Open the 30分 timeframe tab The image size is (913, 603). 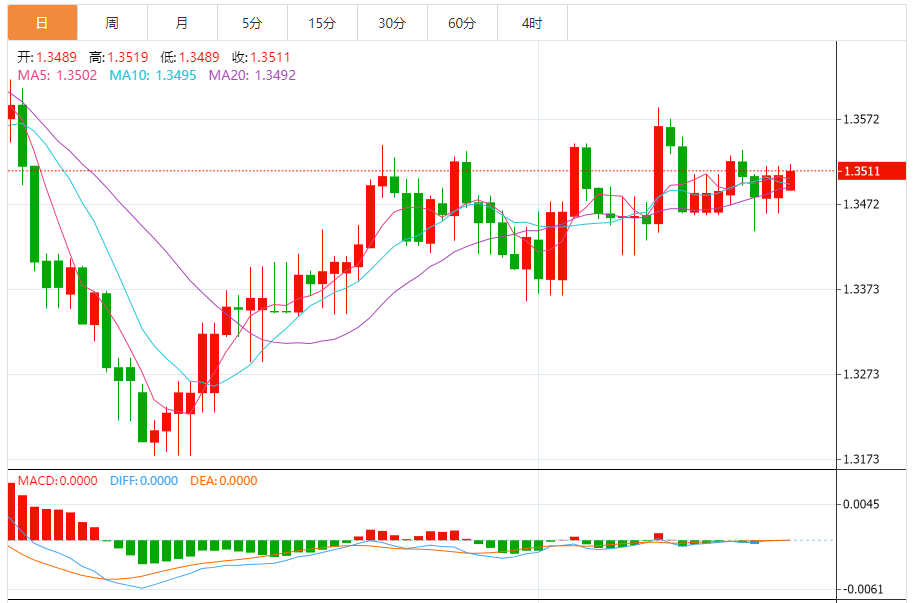pos(392,23)
